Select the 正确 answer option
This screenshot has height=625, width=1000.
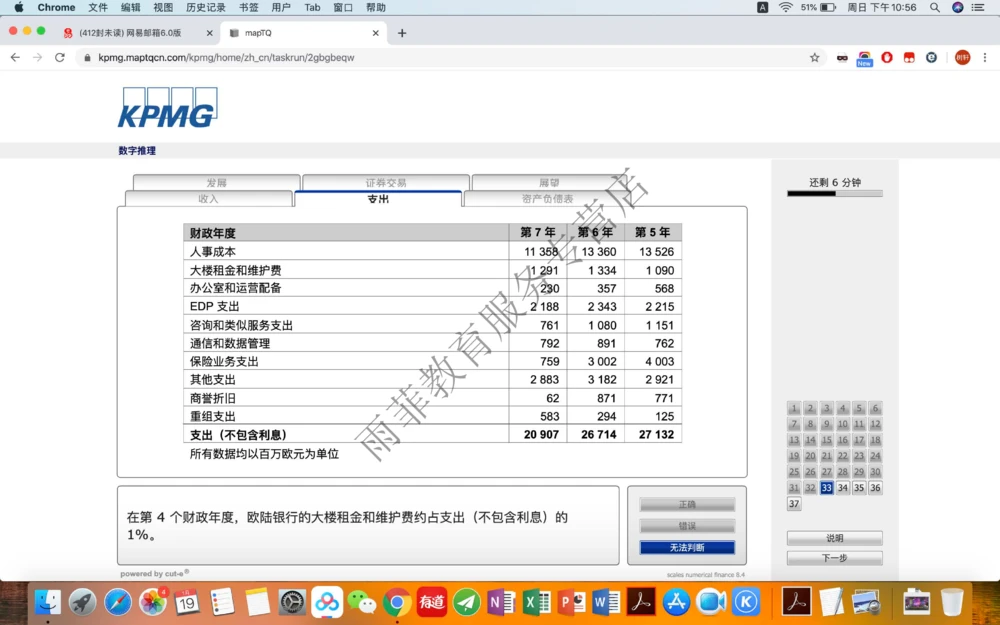(686, 504)
